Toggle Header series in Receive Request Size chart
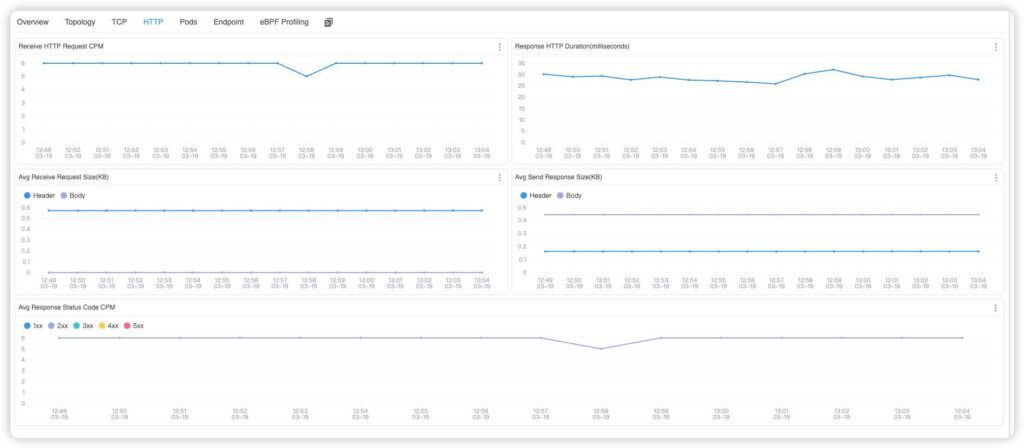This screenshot has height=448, width=1024. click(38, 196)
